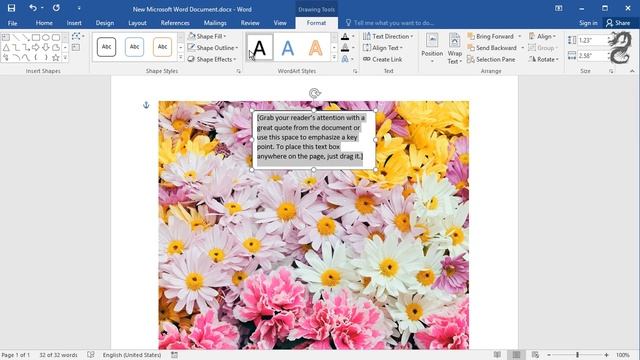Click the anchor icon beside the image
The height and width of the screenshot is (360, 640).
click(146, 105)
